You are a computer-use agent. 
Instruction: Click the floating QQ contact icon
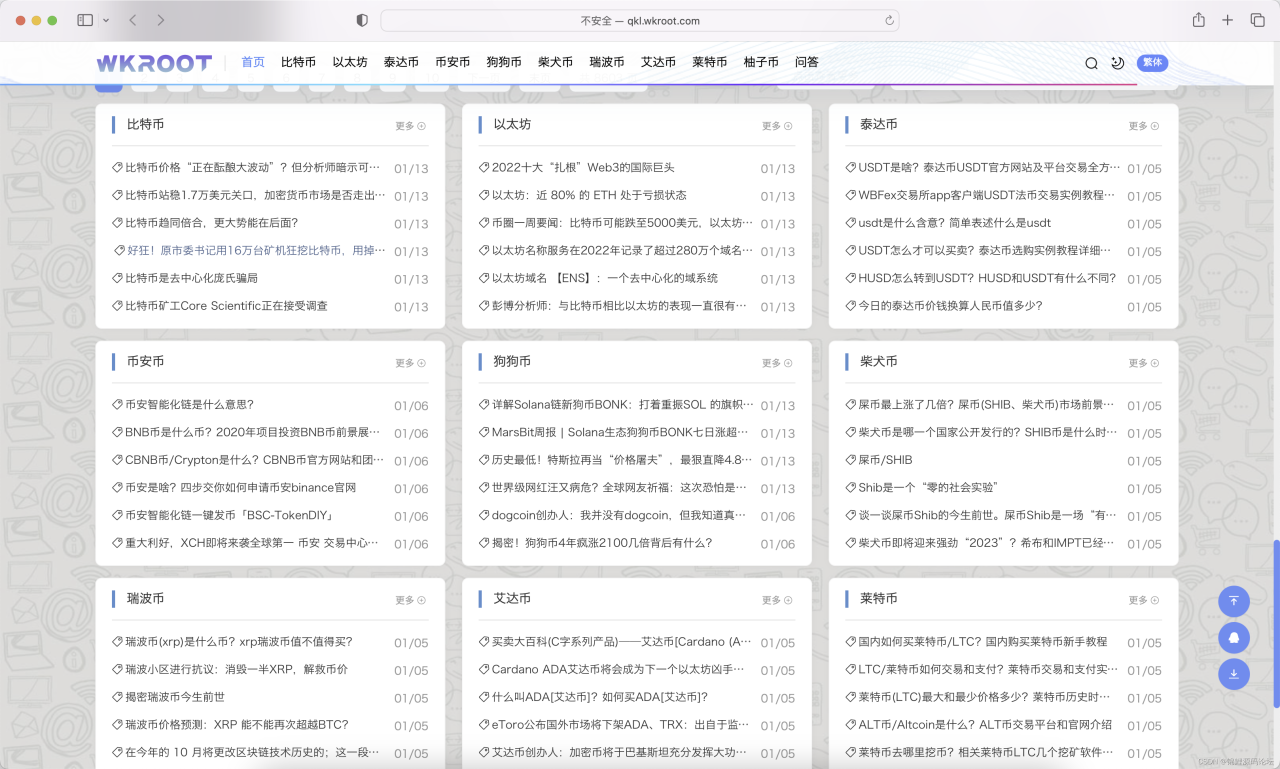point(1234,637)
